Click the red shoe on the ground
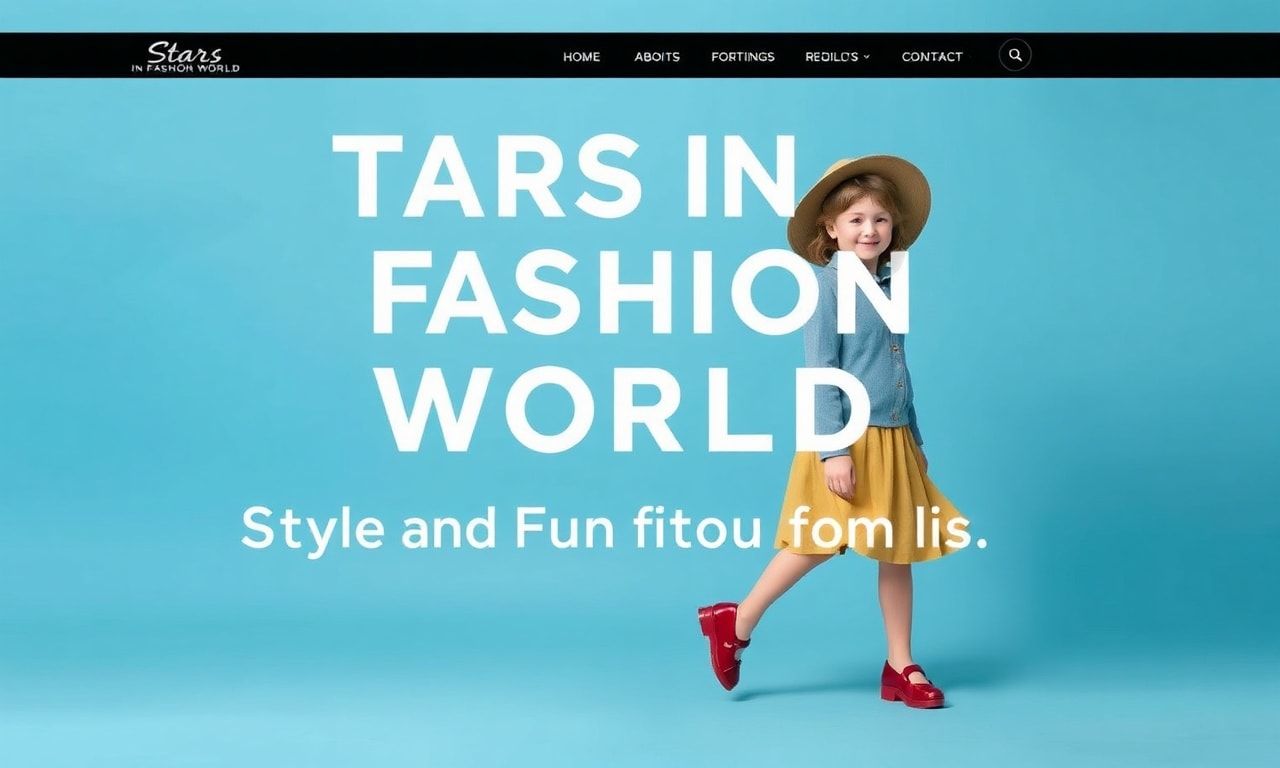This screenshot has height=768, width=1280. pos(910,686)
